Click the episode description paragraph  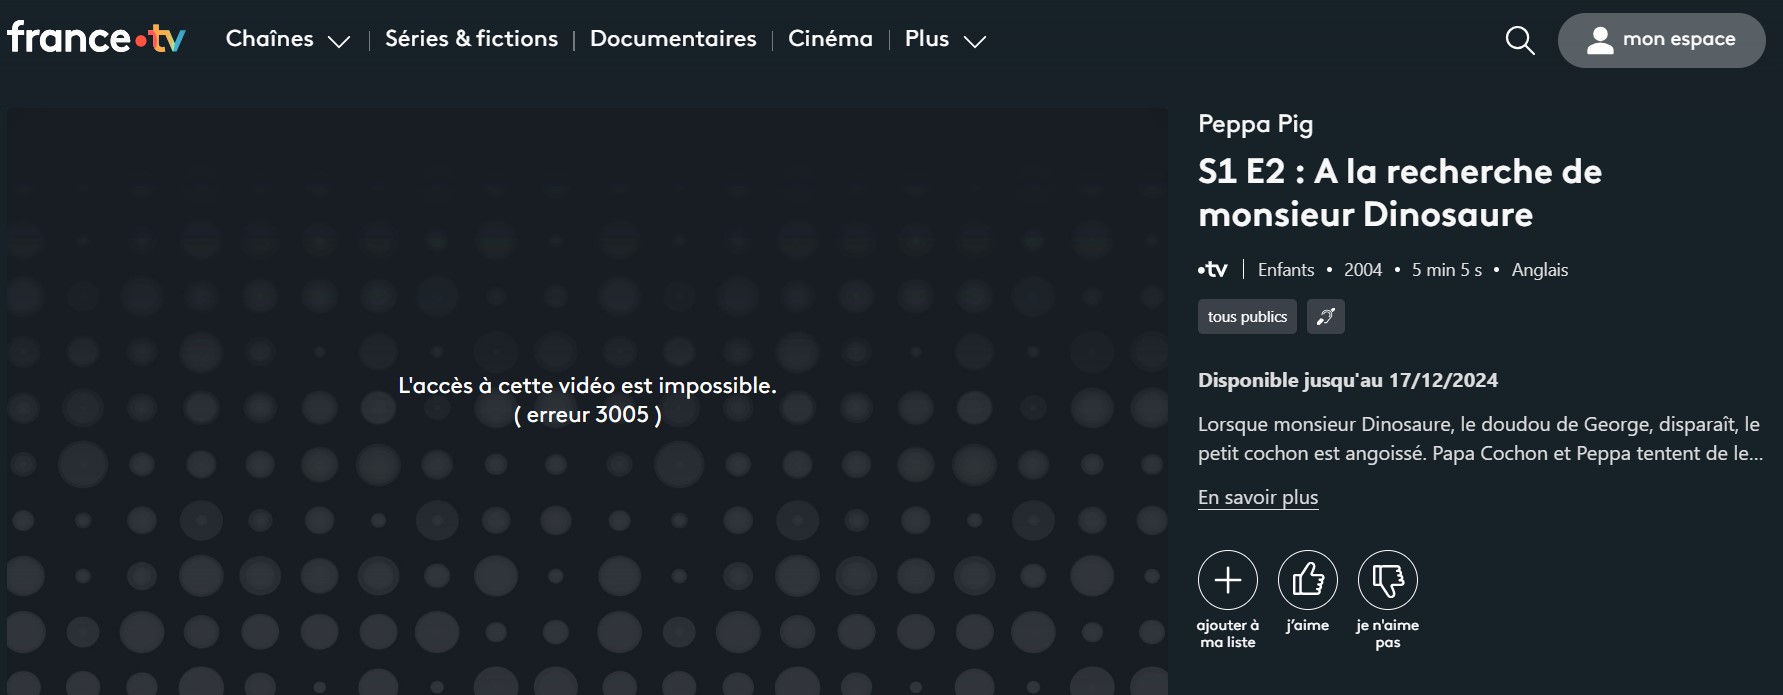click(1480, 439)
